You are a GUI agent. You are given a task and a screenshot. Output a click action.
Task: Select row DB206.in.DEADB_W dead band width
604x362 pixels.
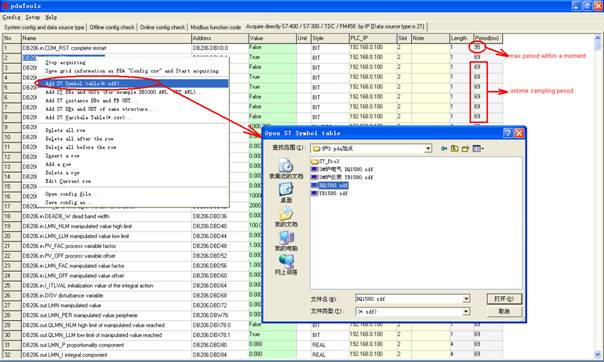coord(106,216)
